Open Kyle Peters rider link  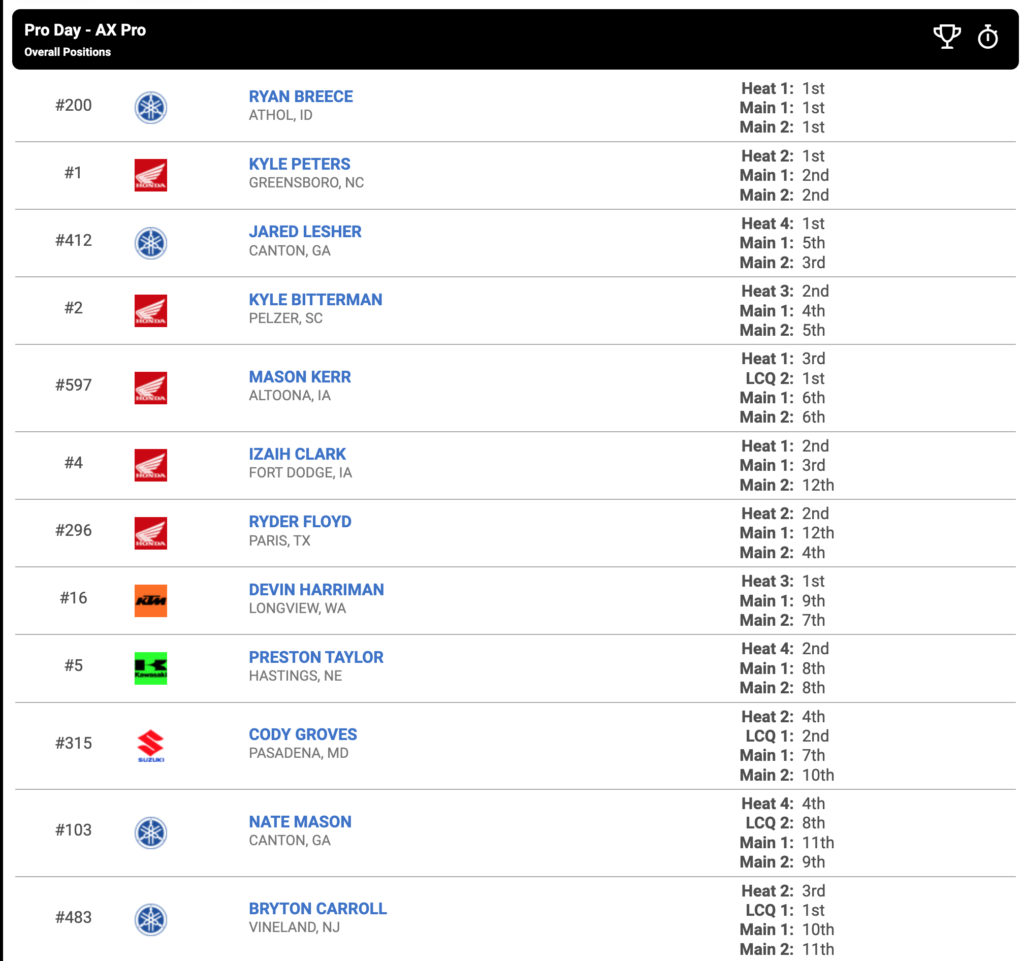coord(299,164)
